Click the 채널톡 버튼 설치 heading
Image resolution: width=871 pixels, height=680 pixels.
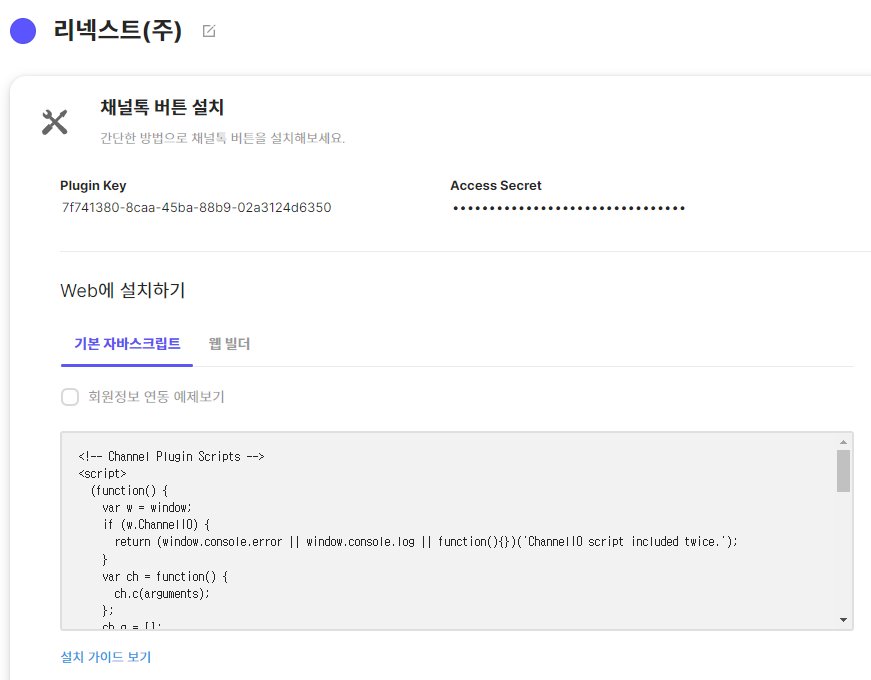point(161,107)
